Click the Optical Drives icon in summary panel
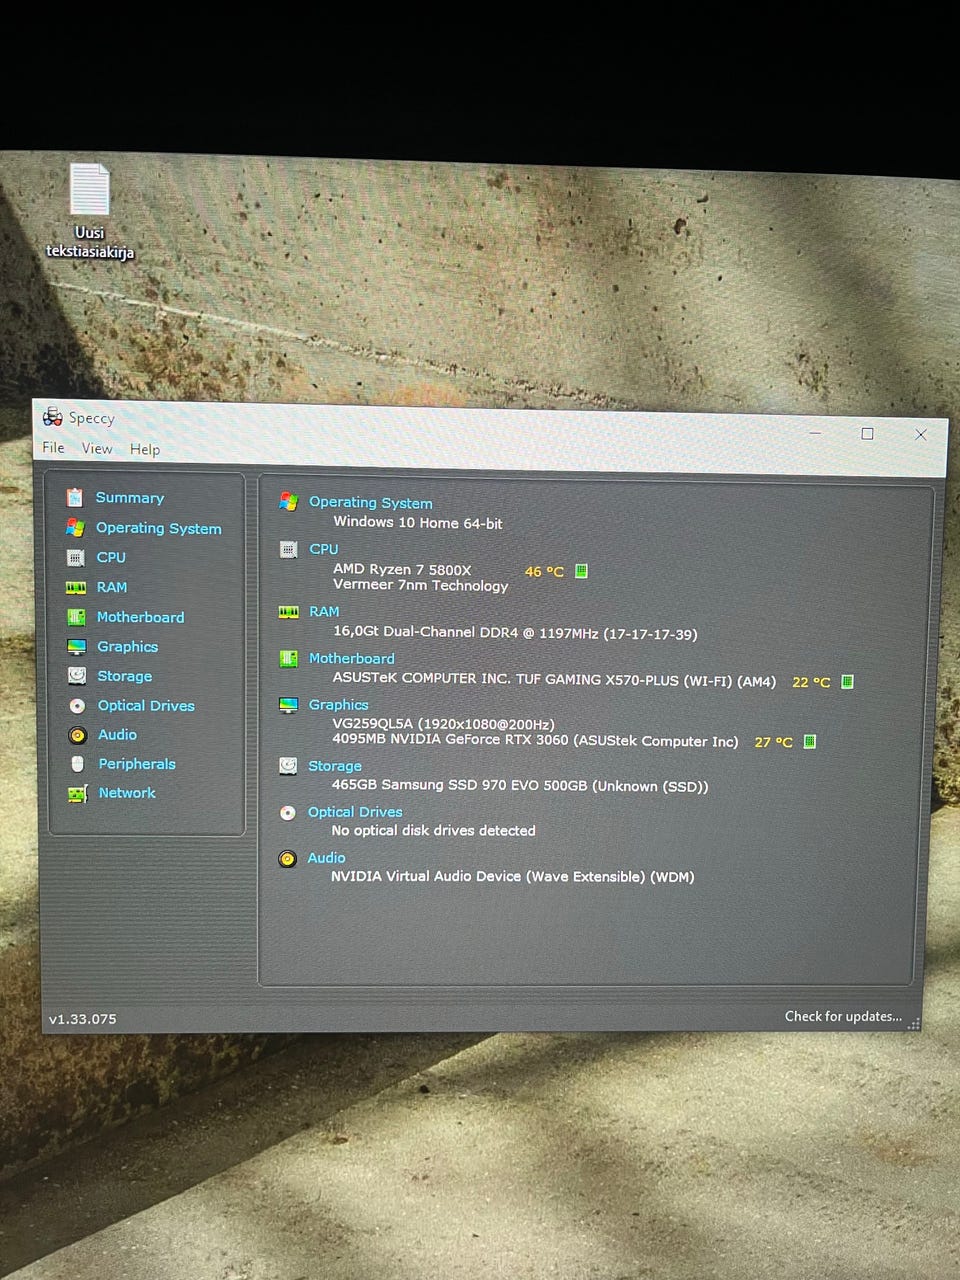The width and height of the screenshot is (960, 1280). pyautogui.click(x=288, y=812)
